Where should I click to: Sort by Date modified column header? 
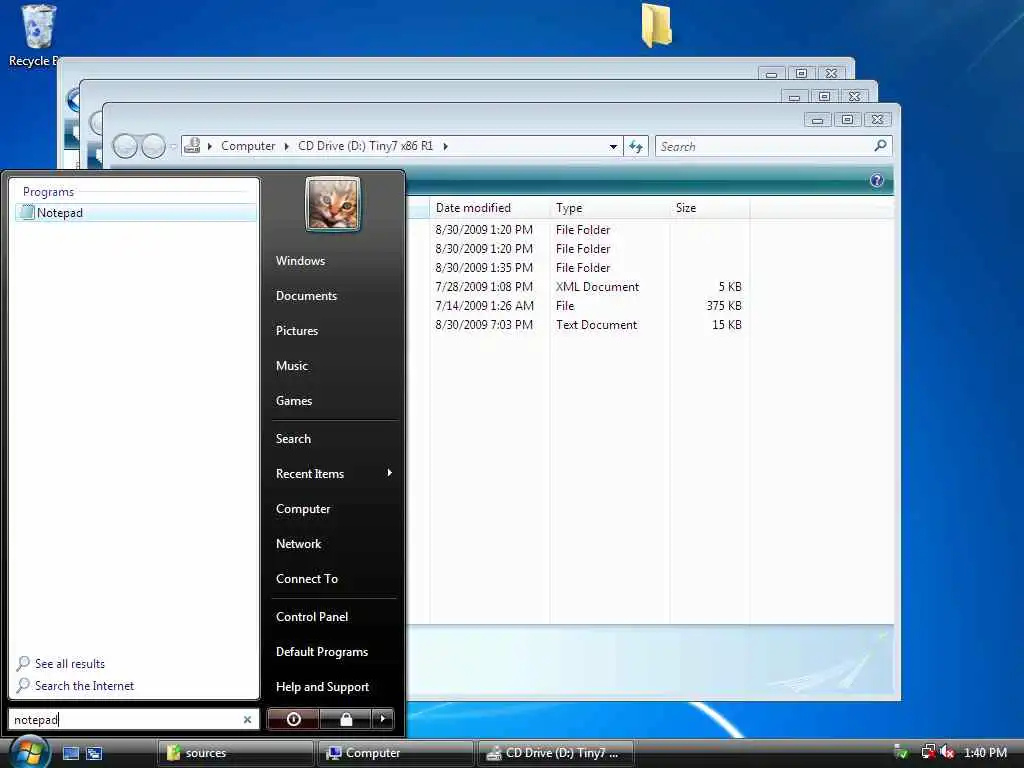[x=490, y=208]
